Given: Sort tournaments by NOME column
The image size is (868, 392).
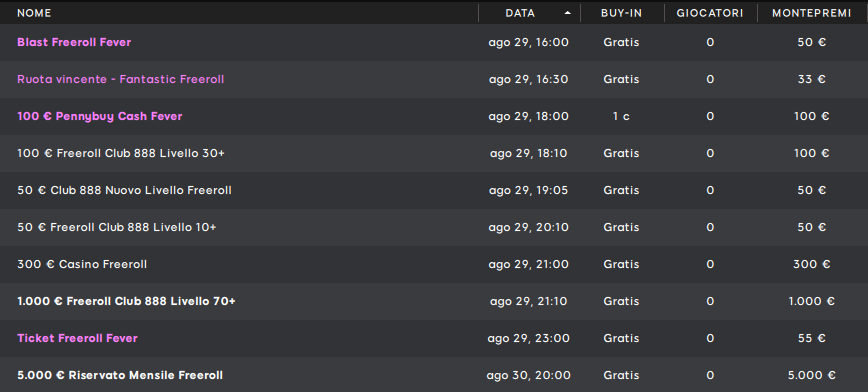Looking at the screenshot, I should (34, 13).
